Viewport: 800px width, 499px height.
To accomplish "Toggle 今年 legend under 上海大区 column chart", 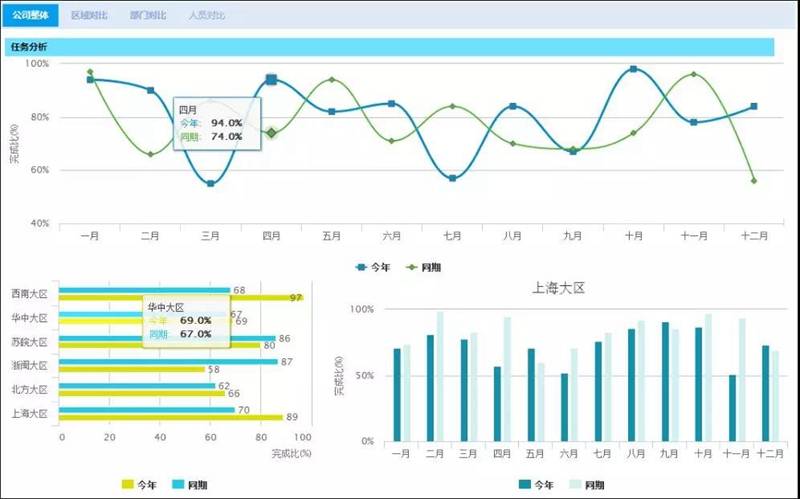I will click(537, 485).
